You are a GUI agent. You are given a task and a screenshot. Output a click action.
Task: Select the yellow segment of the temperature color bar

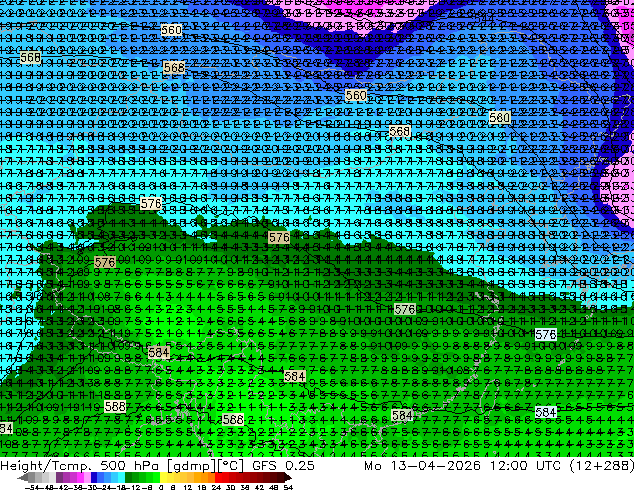tap(163, 478)
